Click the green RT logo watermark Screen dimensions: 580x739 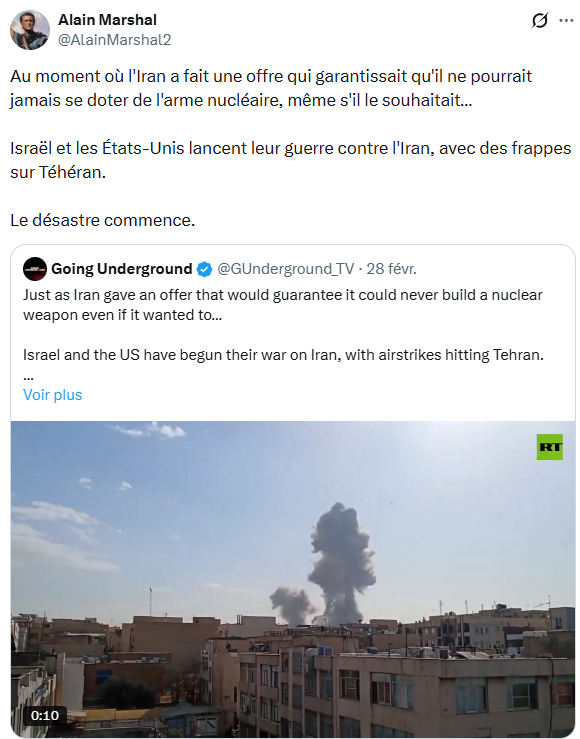[550, 447]
